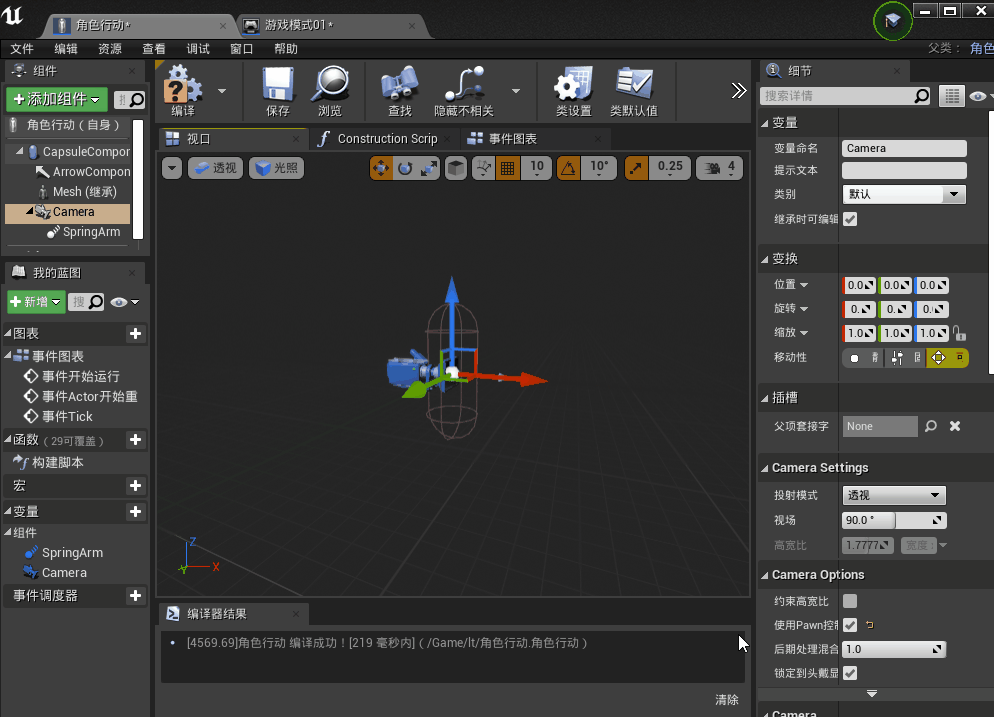Open the 文件 (File) menu
994x717 pixels.
tap(22, 49)
